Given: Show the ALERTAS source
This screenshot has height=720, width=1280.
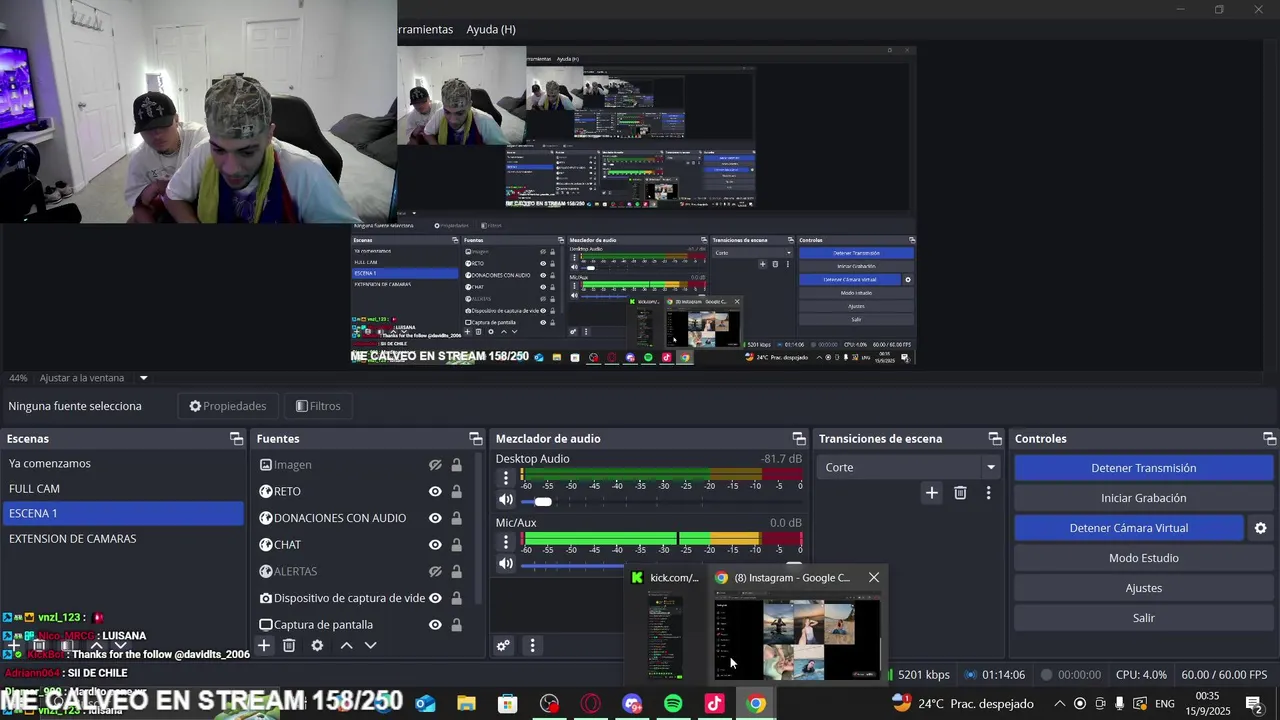Looking at the screenshot, I should pos(435,571).
